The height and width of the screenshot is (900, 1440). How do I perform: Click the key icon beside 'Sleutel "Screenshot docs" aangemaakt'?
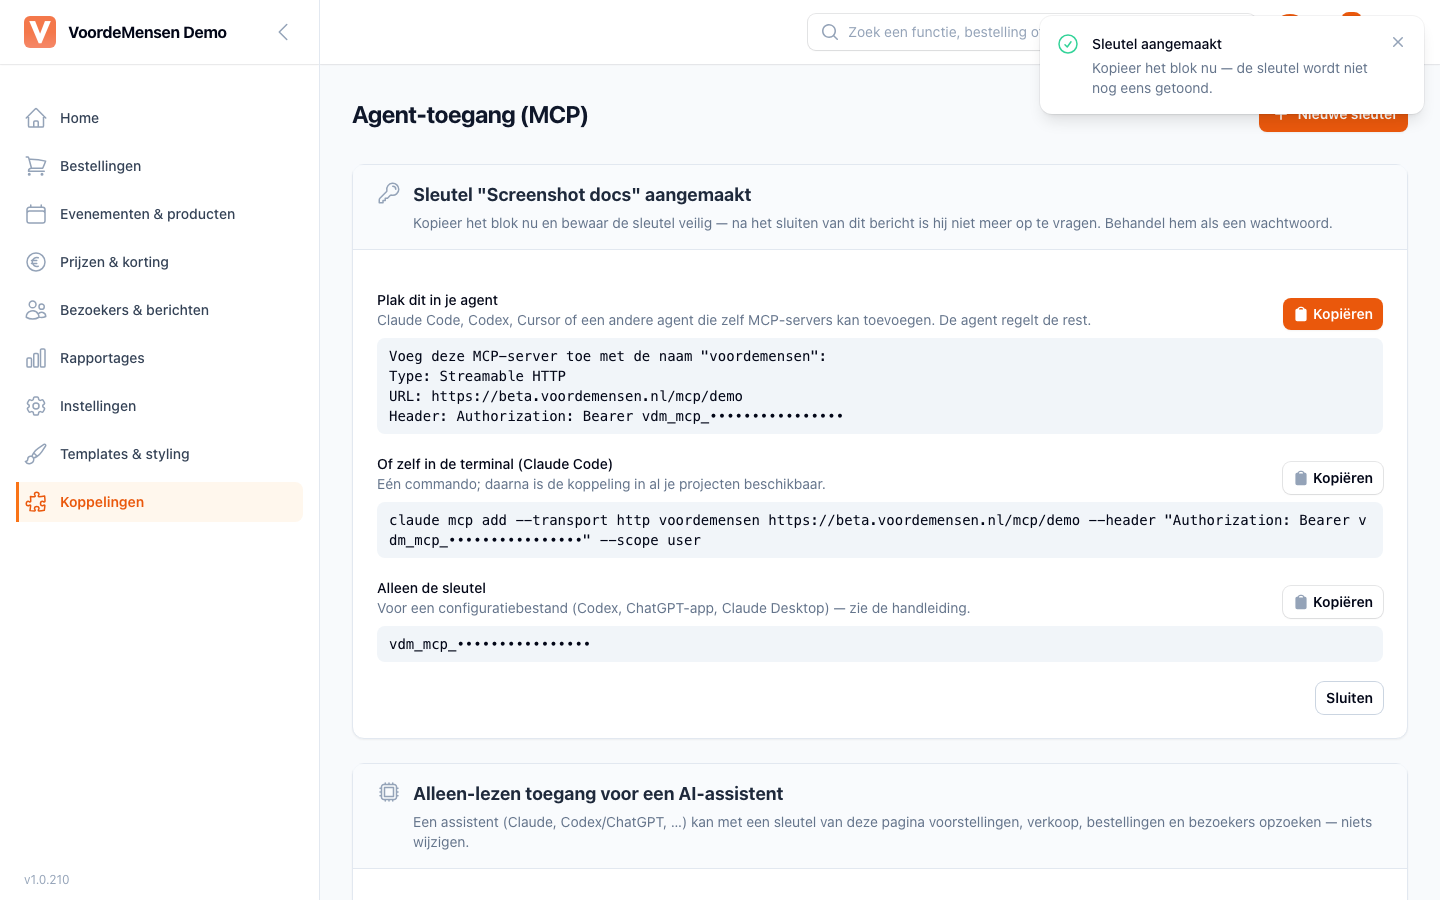point(389,193)
